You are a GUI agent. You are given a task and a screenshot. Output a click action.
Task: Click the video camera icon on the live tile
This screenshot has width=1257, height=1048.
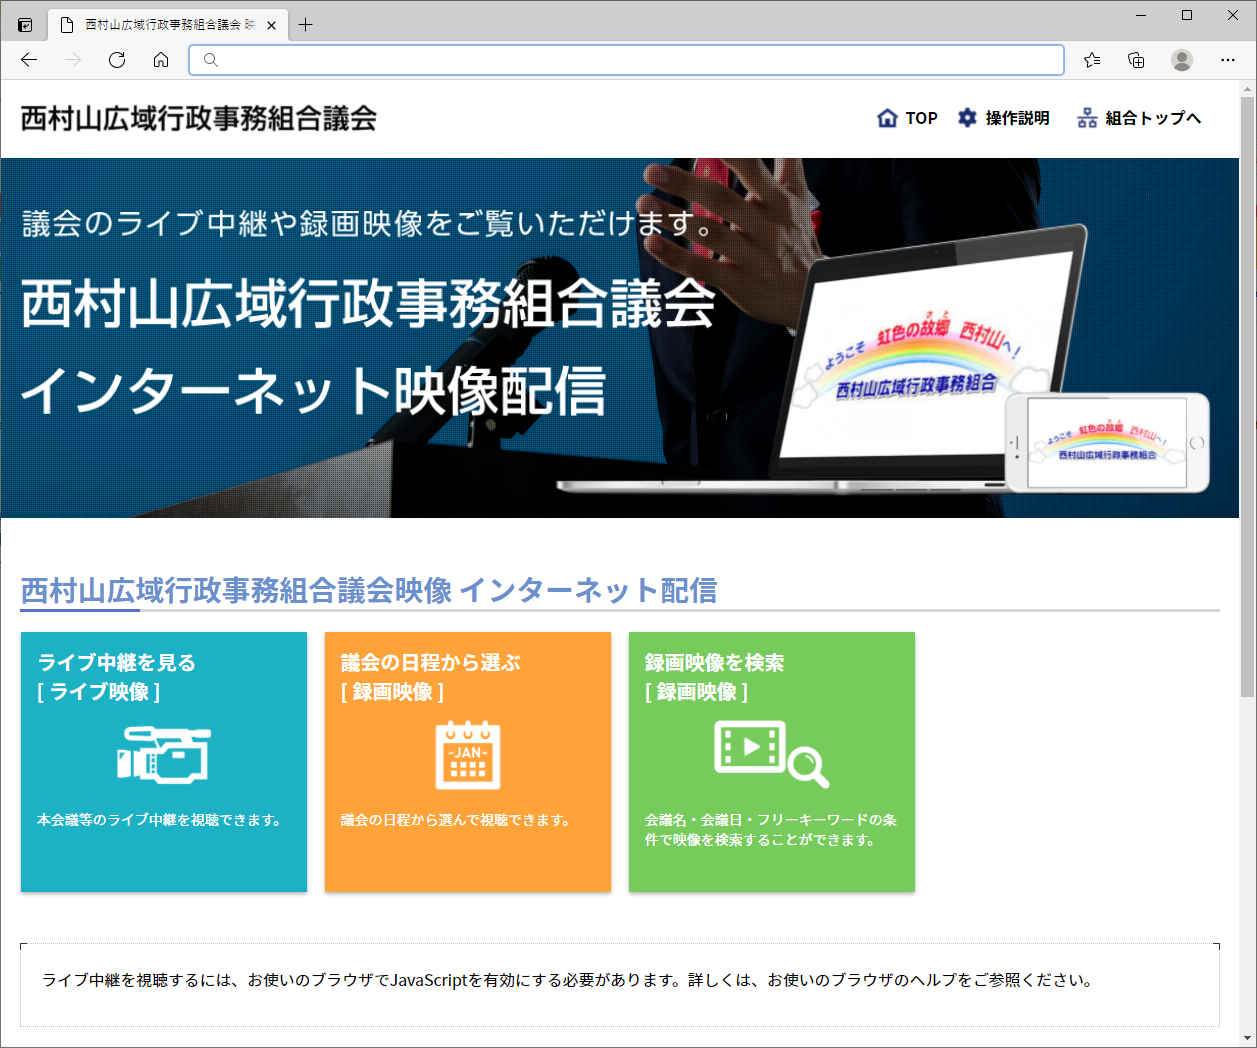(x=164, y=755)
